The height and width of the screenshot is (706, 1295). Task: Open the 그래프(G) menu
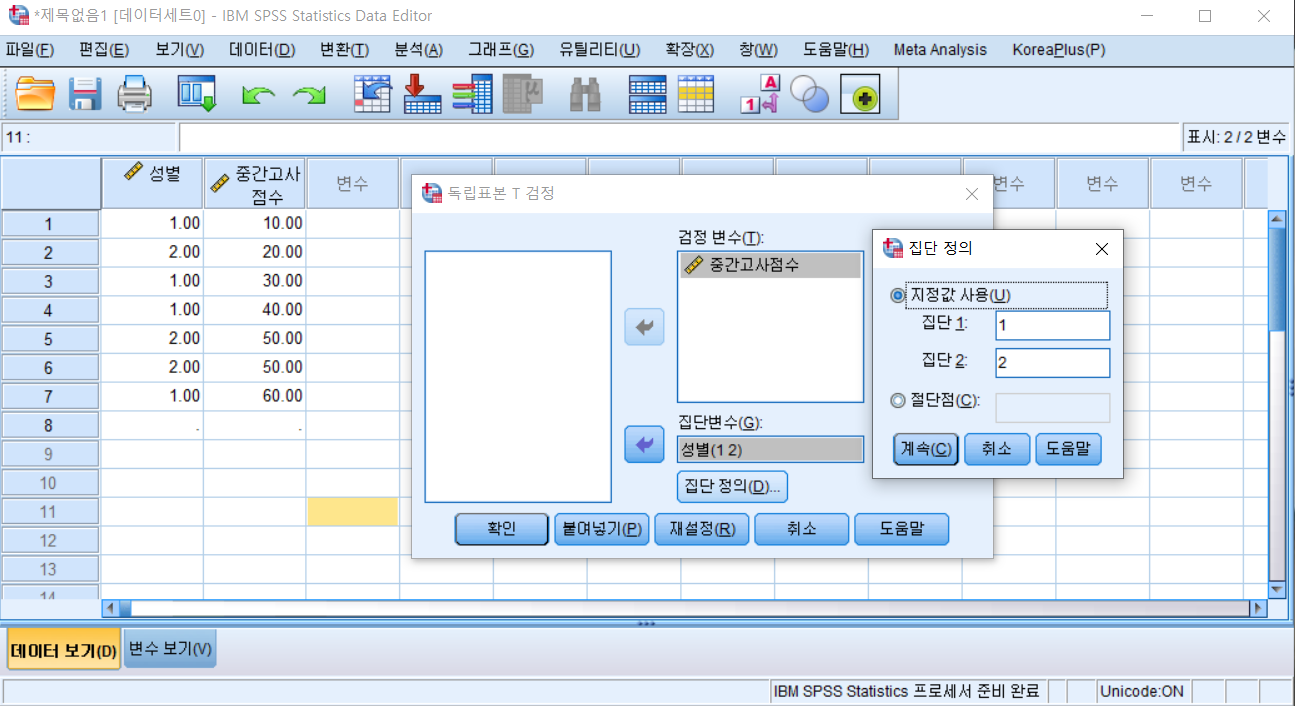[501, 50]
